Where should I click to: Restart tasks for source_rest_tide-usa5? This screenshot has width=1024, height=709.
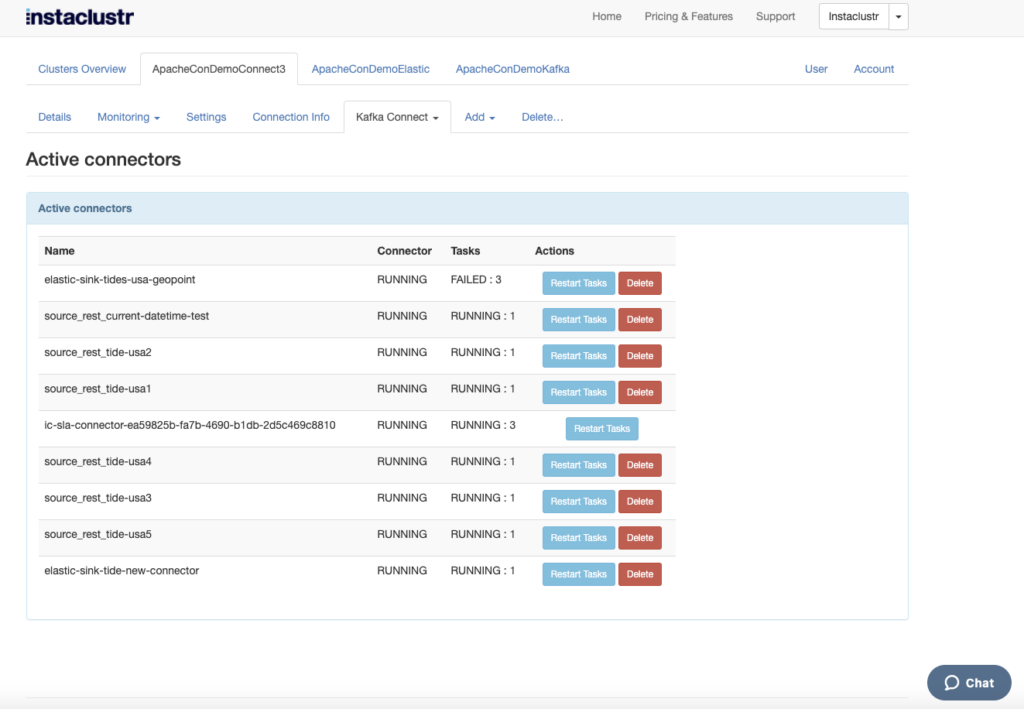(x=579, y=538)
